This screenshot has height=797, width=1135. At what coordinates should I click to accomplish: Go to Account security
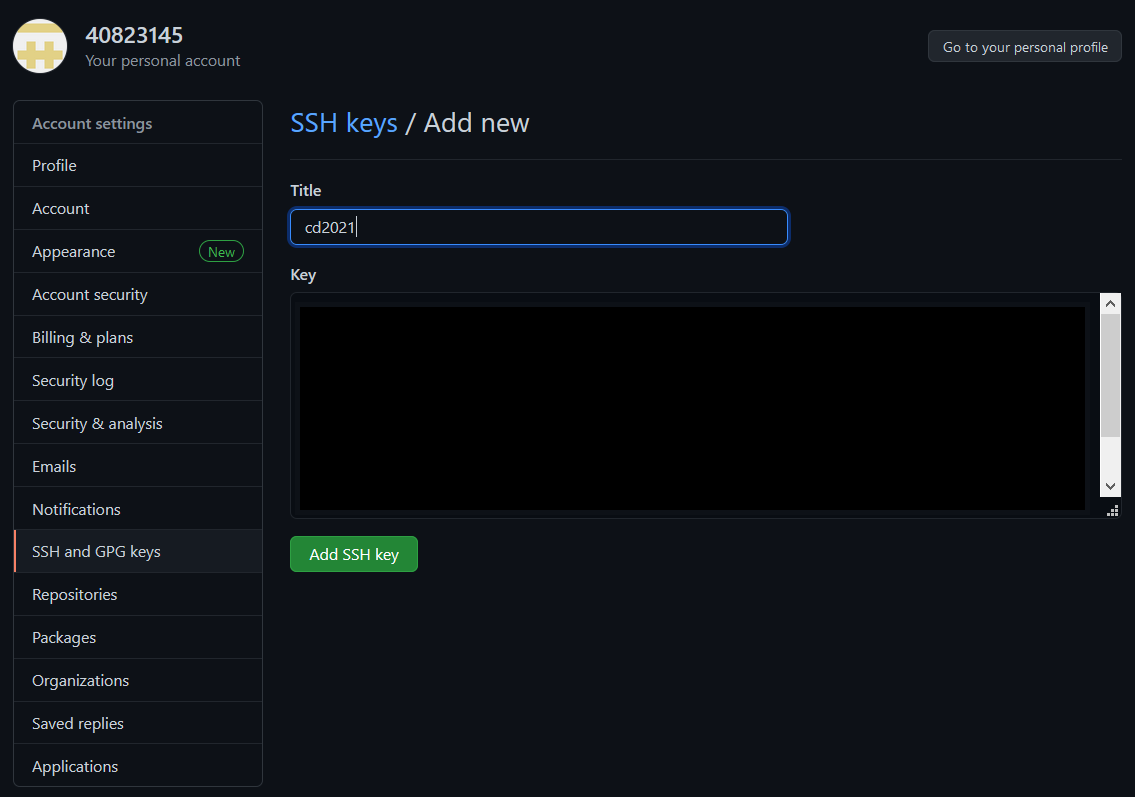pyautogui.click(x=138, y=295)
